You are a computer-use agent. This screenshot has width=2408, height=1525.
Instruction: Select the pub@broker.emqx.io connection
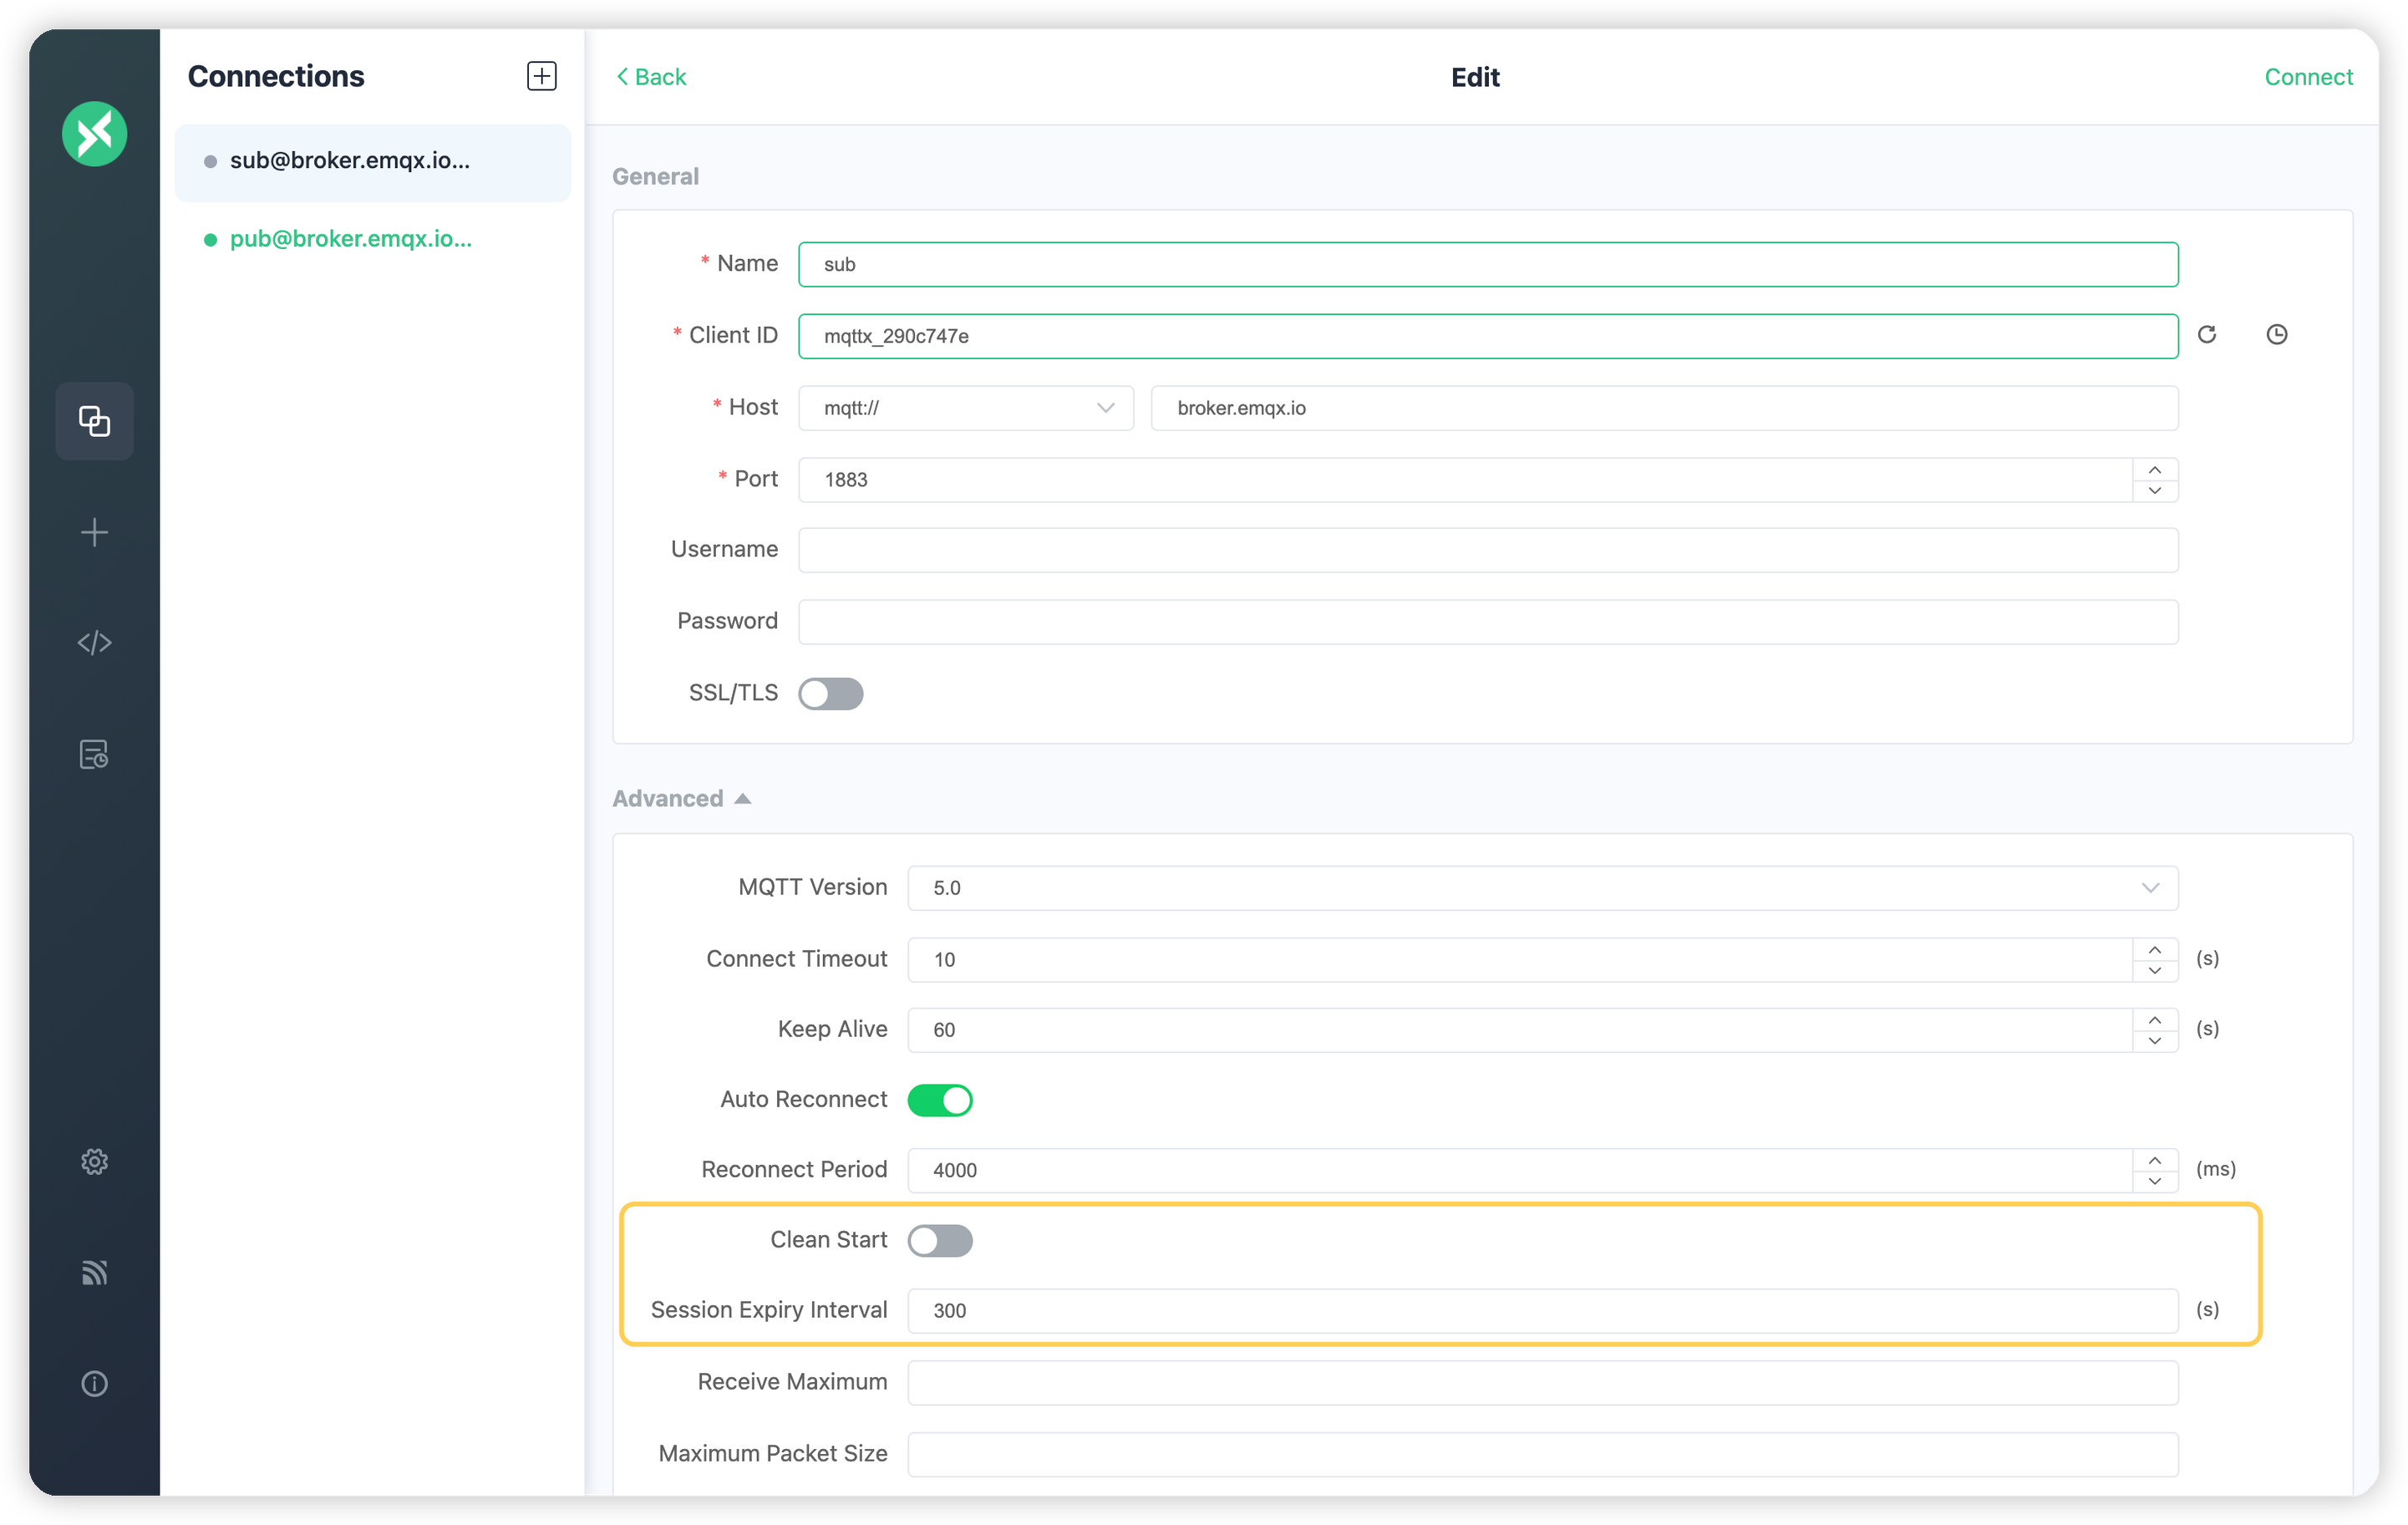tap(351, 239)
